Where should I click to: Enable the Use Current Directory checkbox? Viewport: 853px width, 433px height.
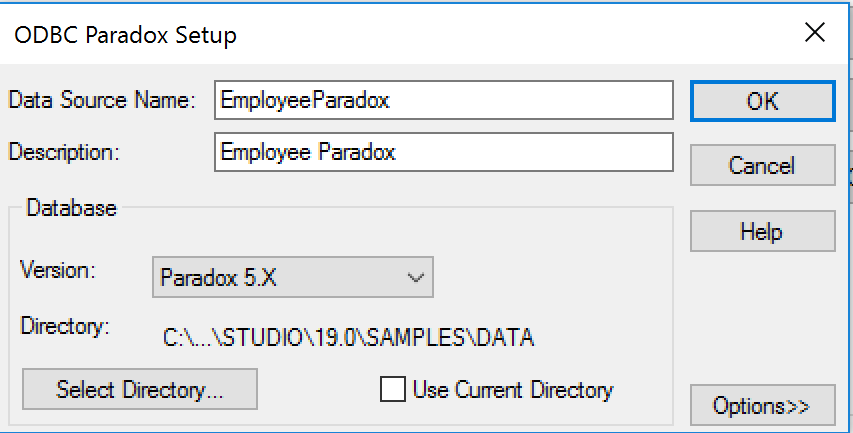(393, 389)
